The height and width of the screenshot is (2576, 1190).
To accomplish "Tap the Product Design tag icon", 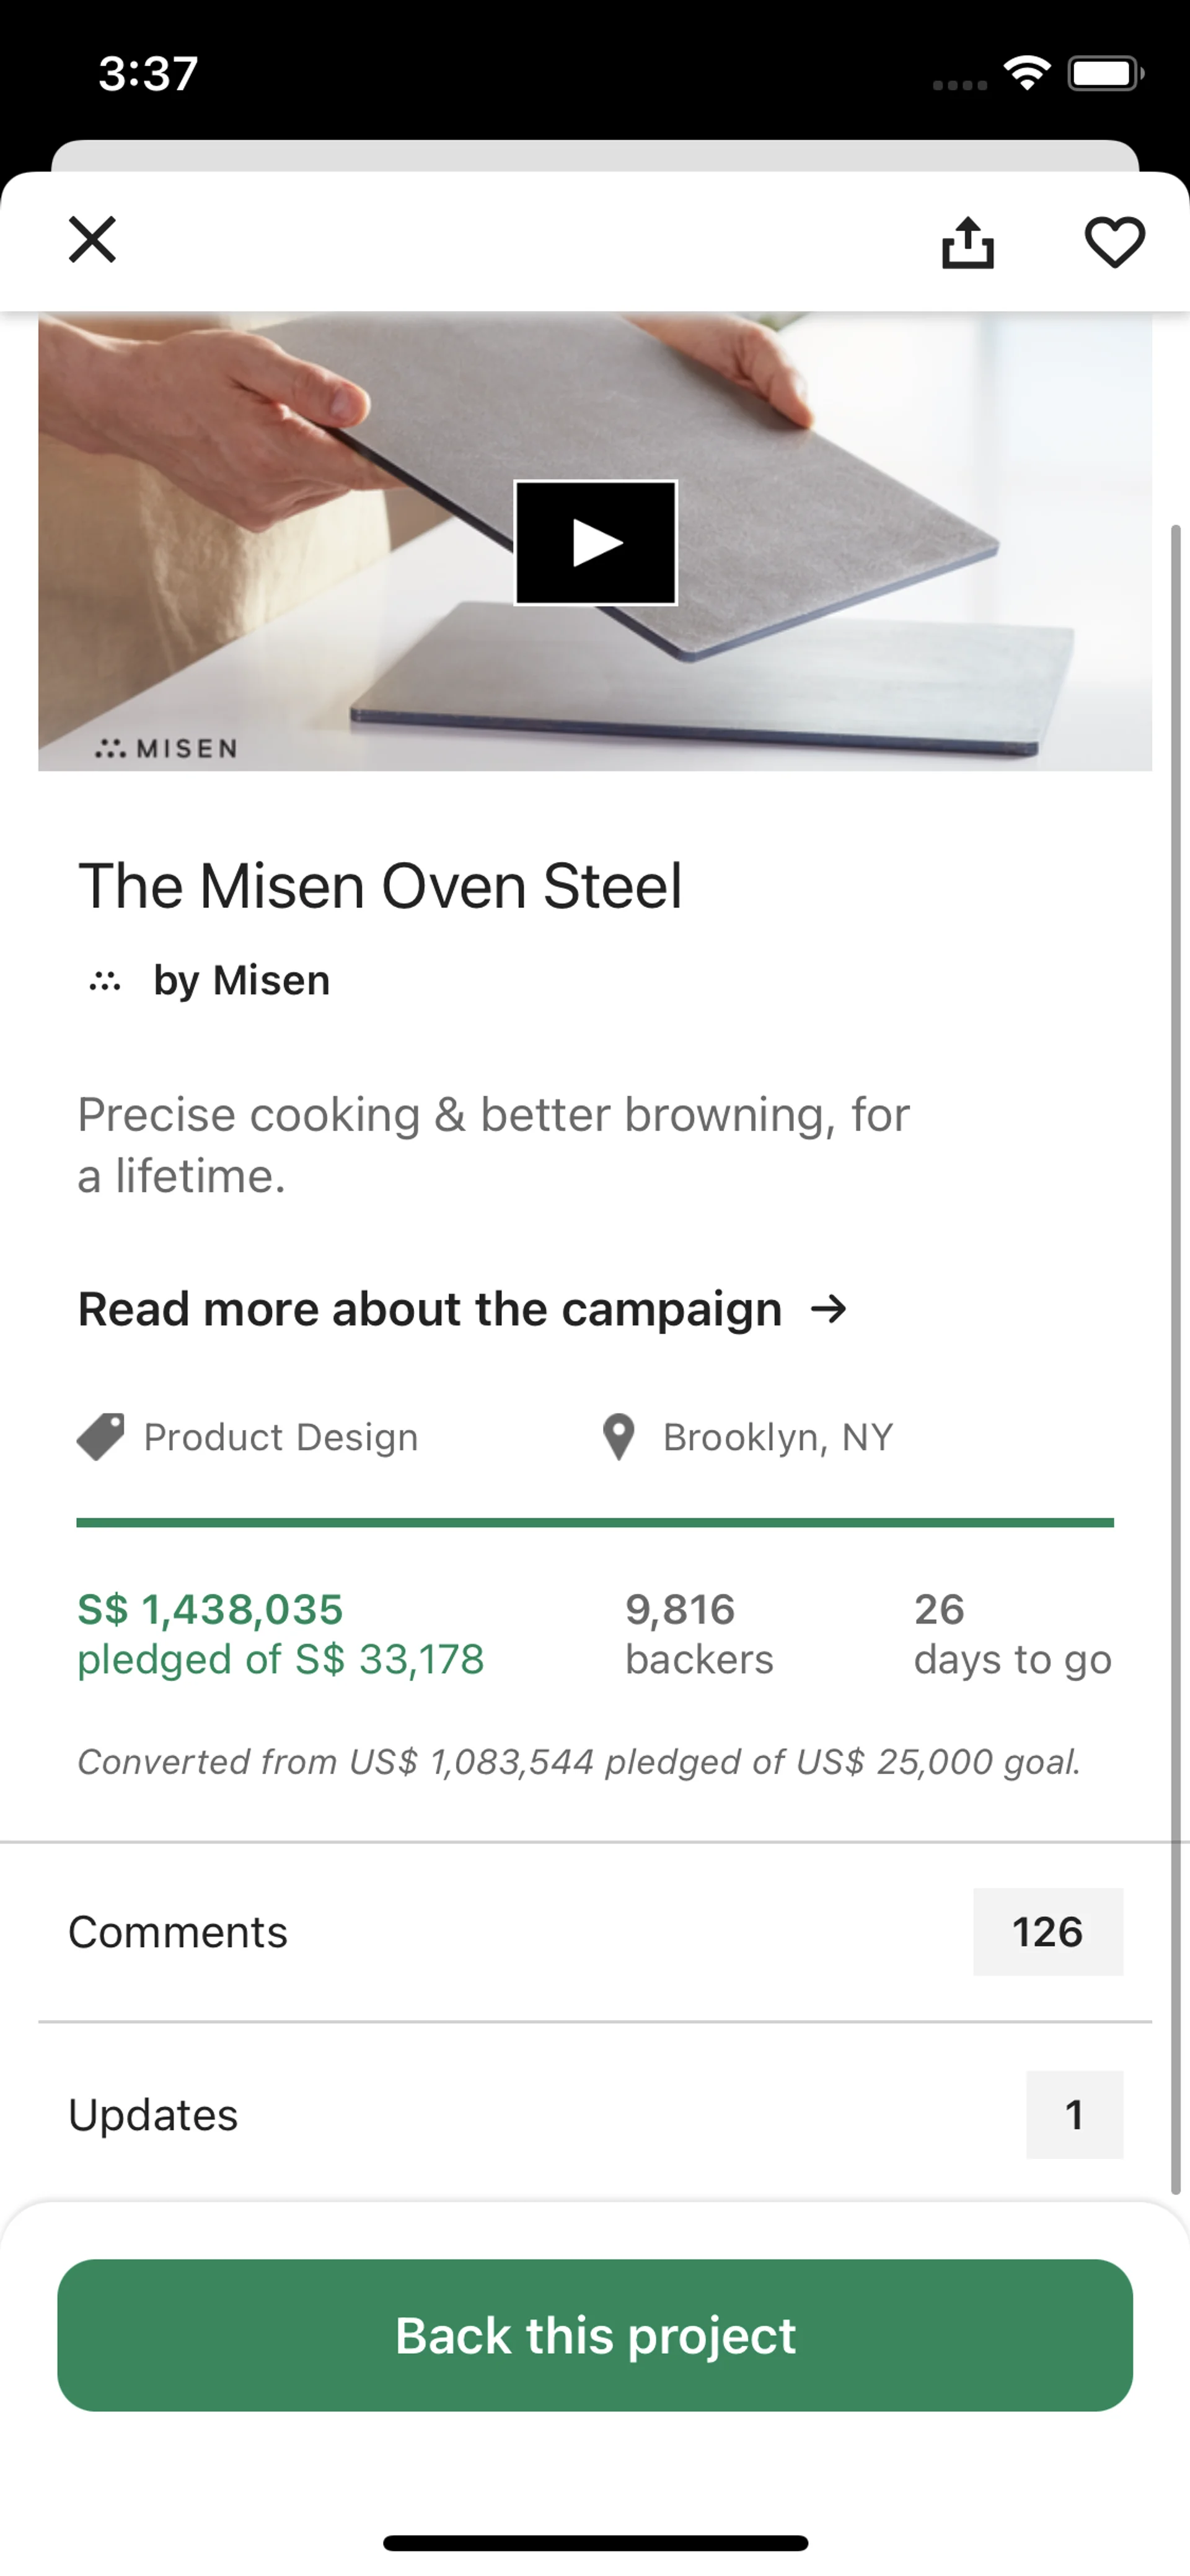I will [100, 1437].
